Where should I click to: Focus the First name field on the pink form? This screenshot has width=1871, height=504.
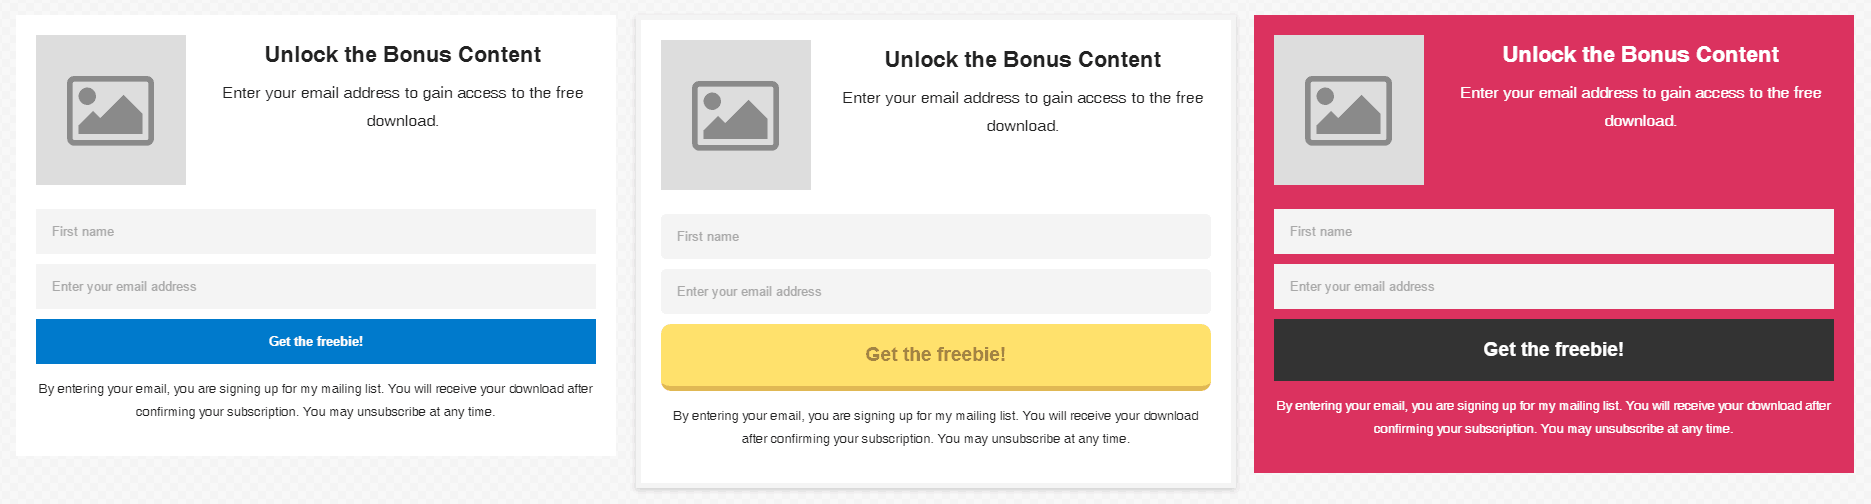coord(1554,231)
